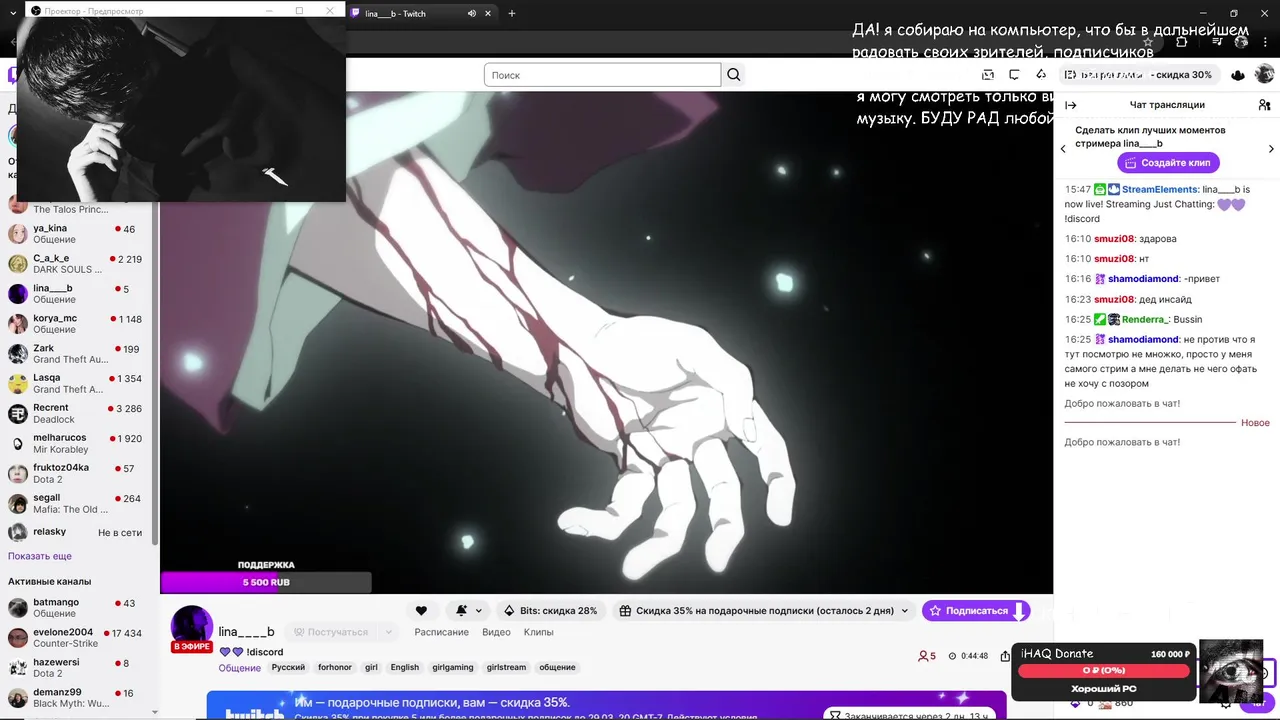Click shamodiamond username in chat at 16:16
This screenshot has height=720, width=1280.
(x=1143, y=279)
